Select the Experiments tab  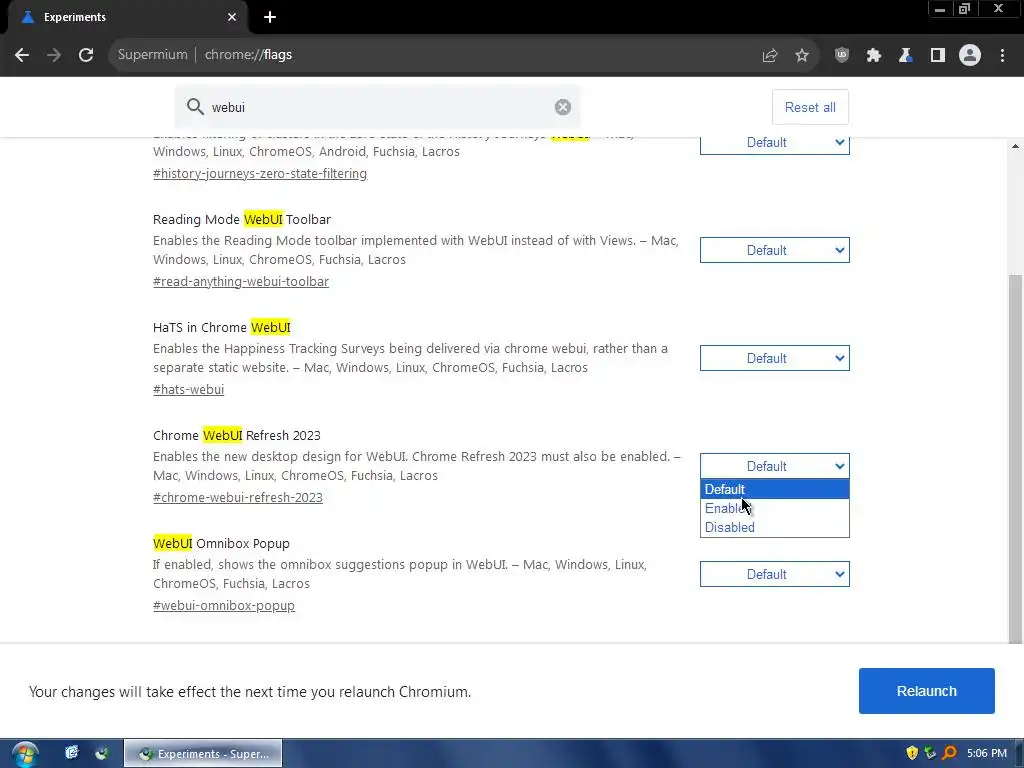point(129,18)
